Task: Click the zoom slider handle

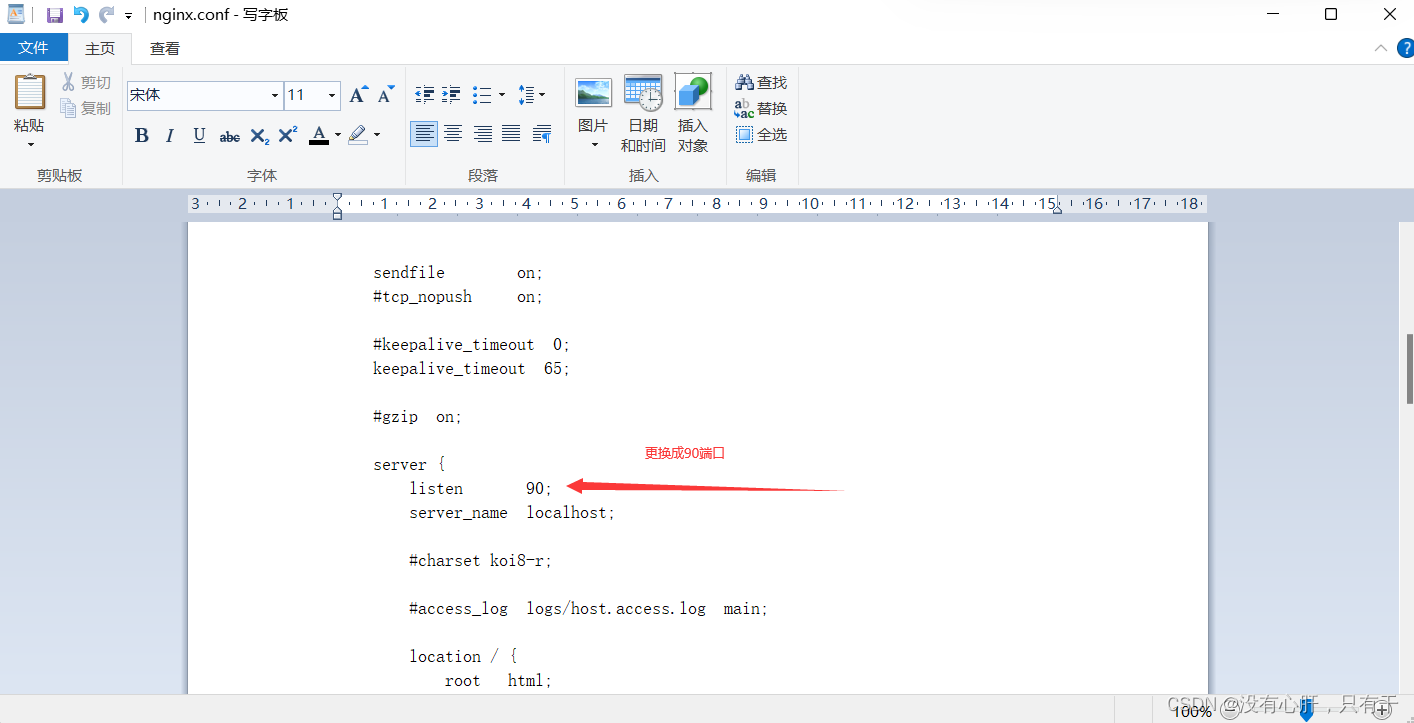Action: pyautogui.click(x=1306, y=711)
